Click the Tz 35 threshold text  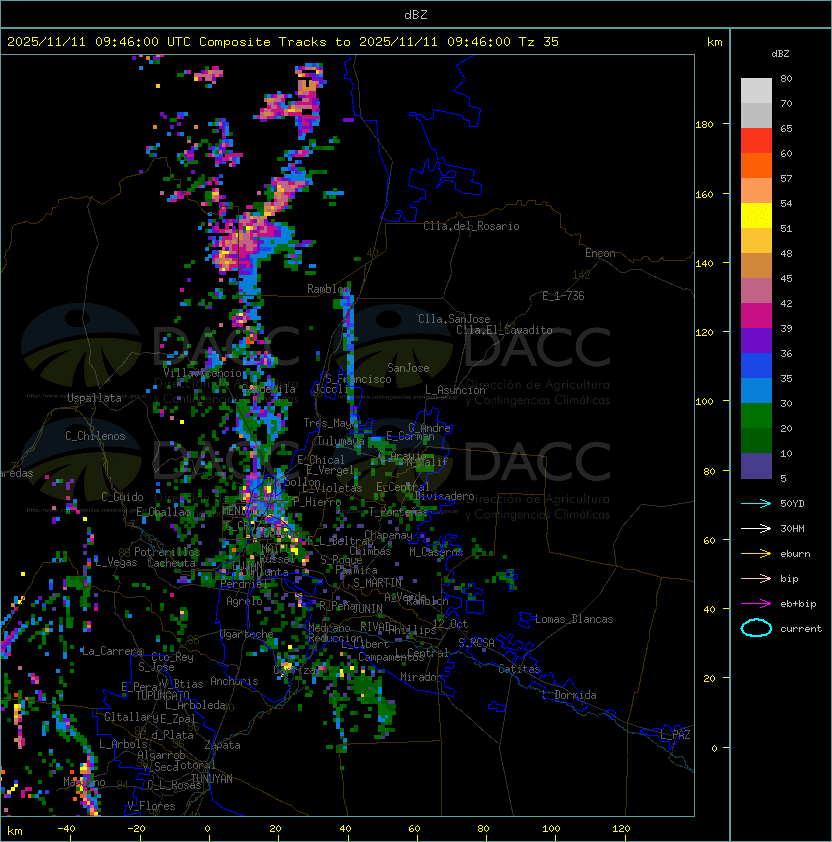(x=539, y=41)
